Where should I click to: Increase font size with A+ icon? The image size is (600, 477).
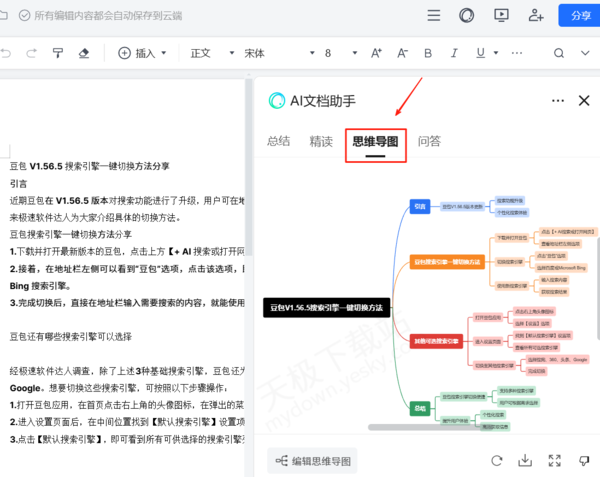coord(376,53)
